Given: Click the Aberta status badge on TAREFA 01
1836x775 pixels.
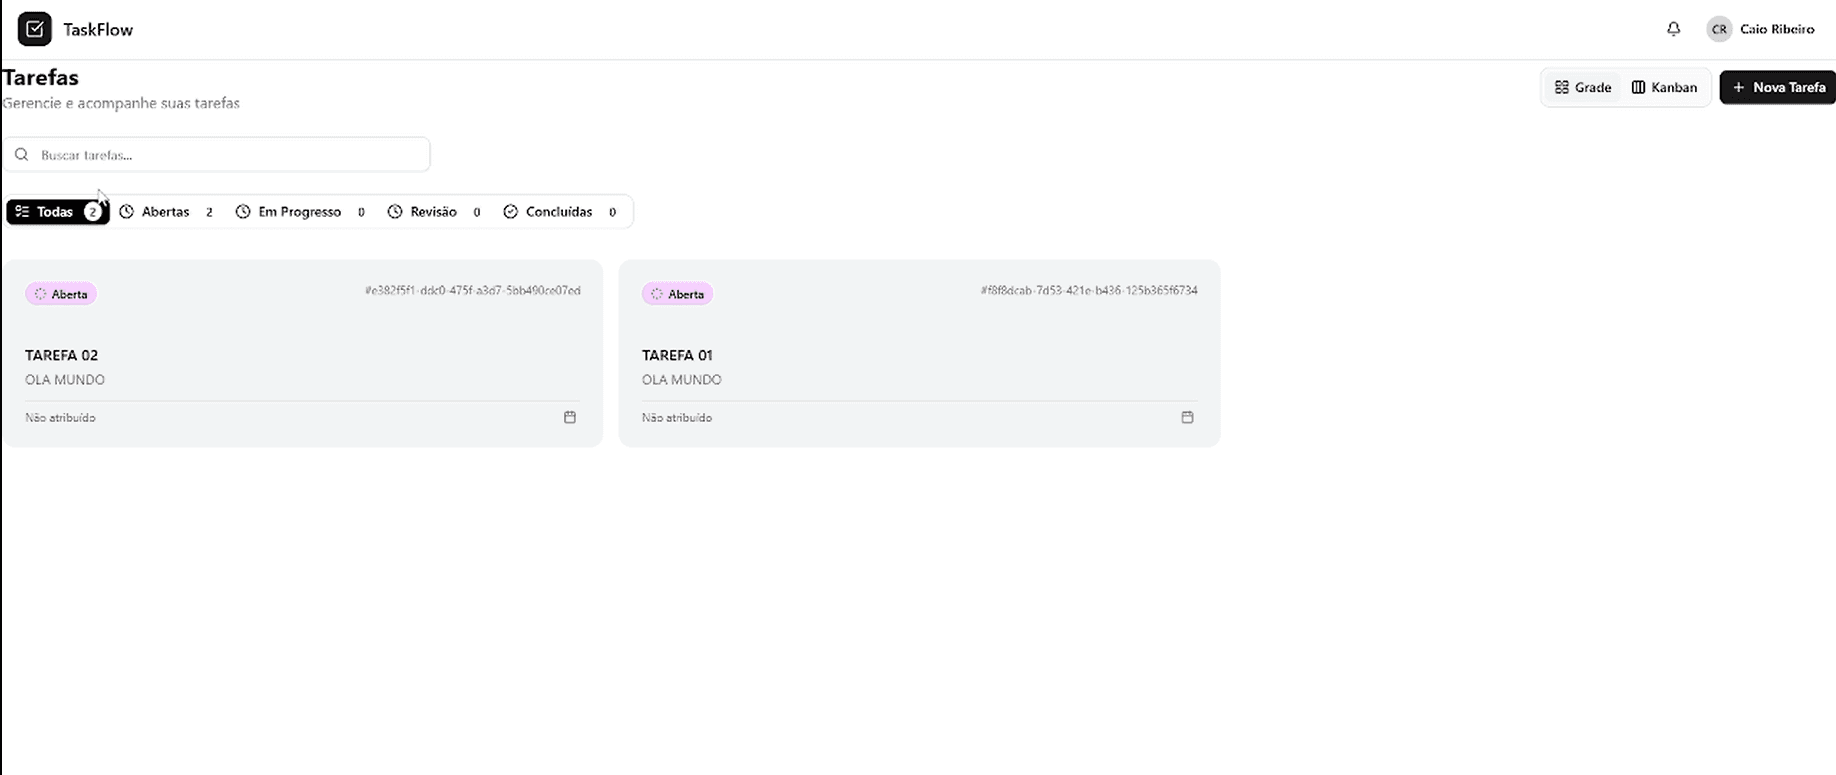Looking at the screenshot, I should coord(677,294).
